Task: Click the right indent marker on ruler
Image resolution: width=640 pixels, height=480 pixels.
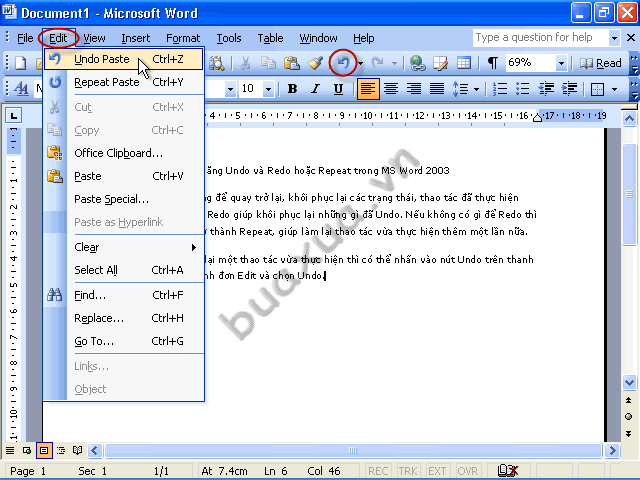Action: [538, 118]
